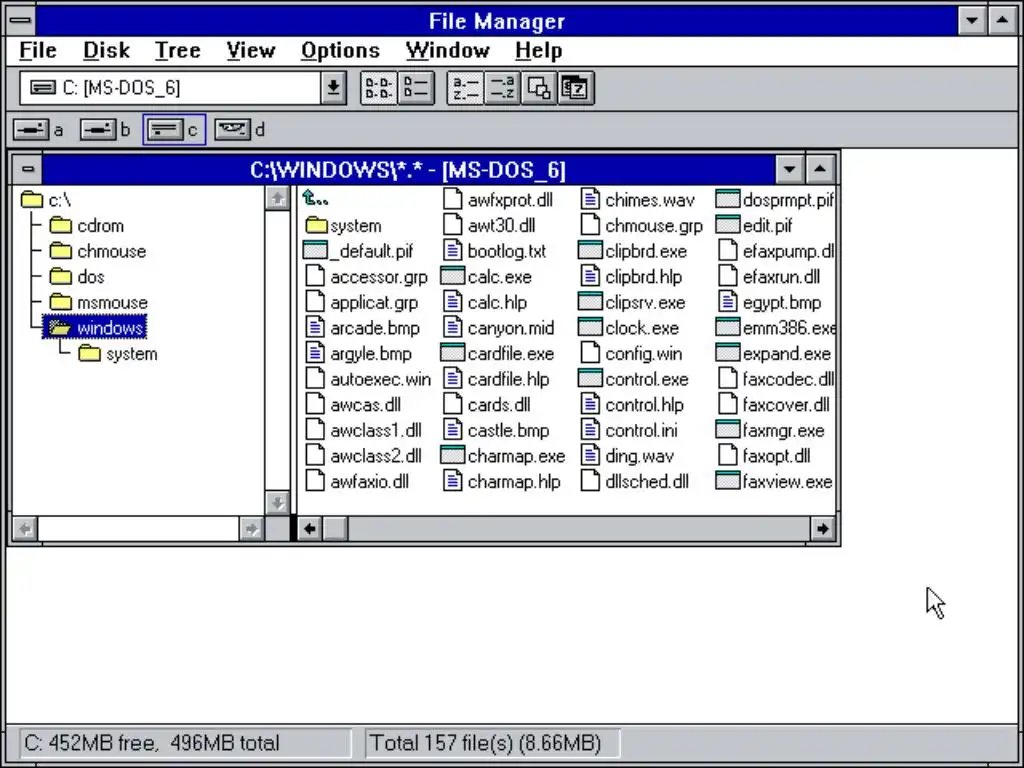Click the up-directory arrow icon
The width and height of the screenshot is (1024, 768).
[315, 199]
